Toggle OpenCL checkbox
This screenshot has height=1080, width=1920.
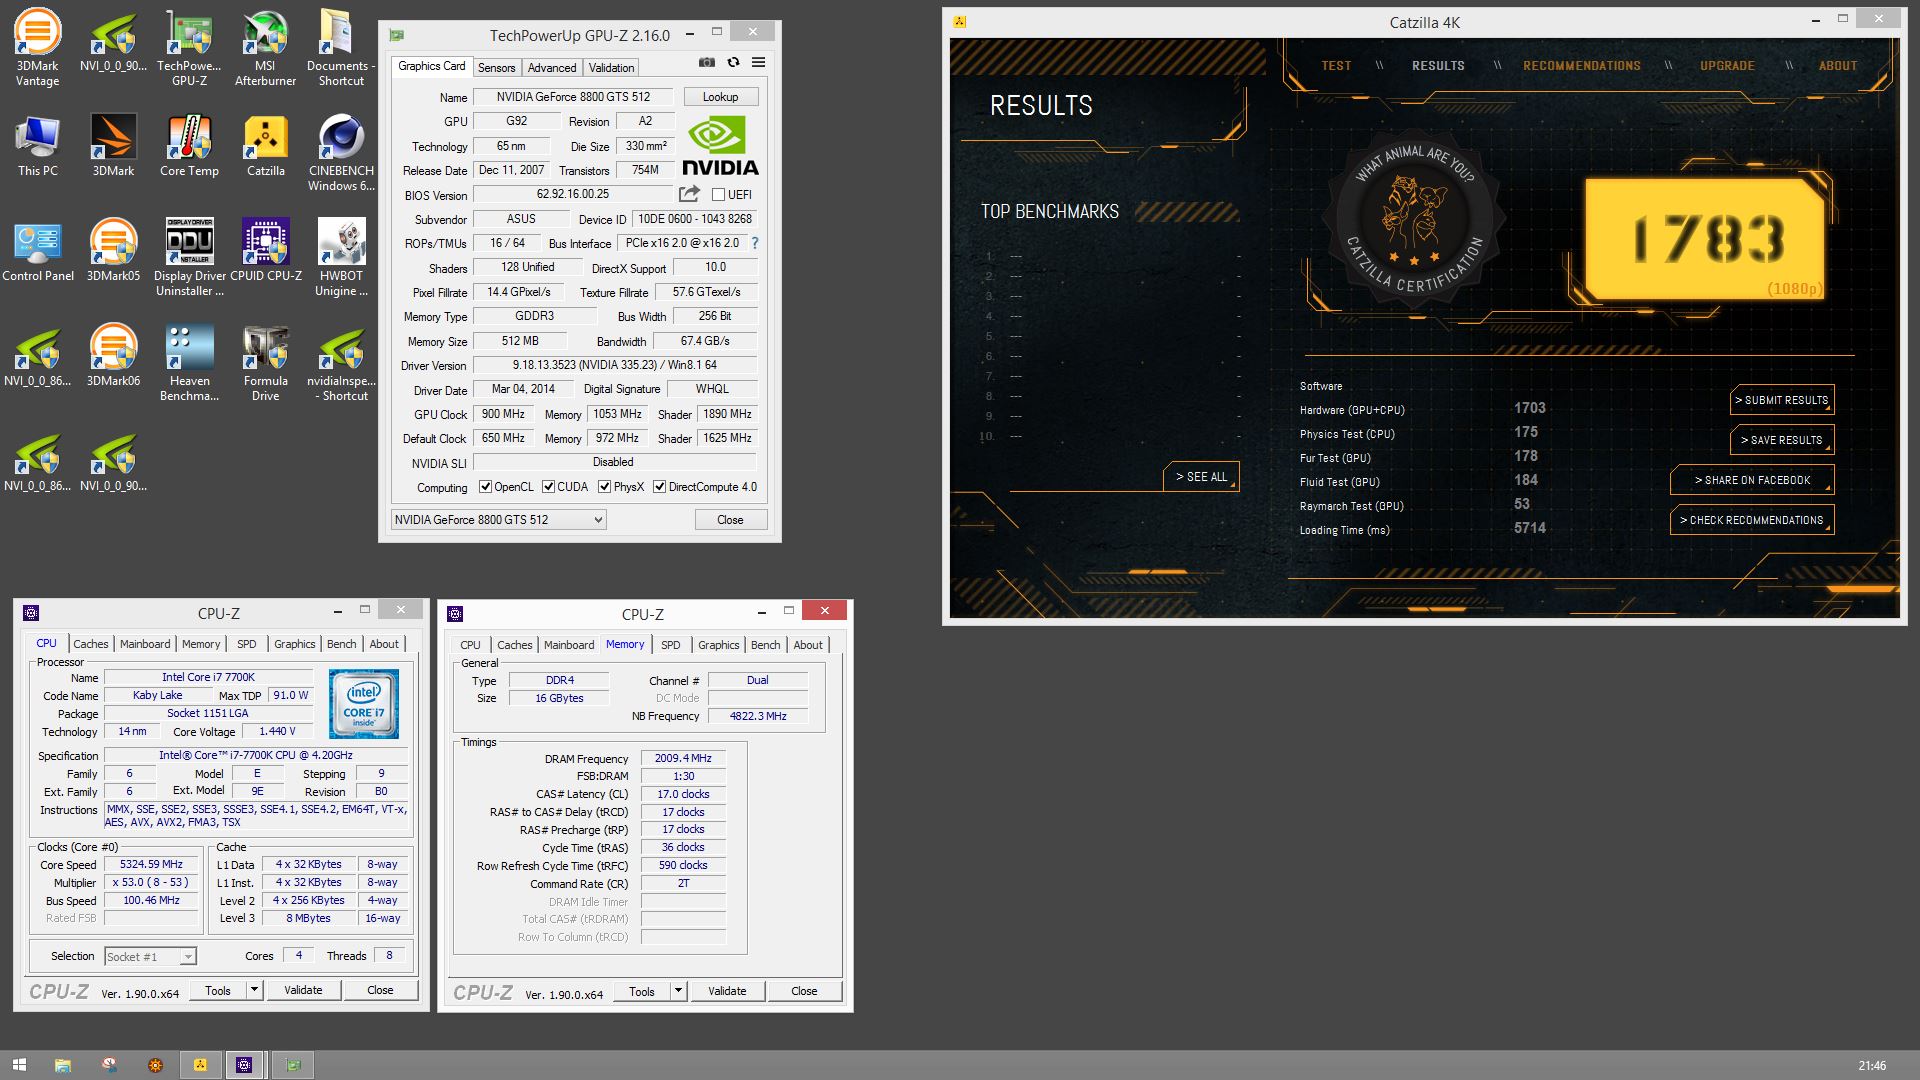pyautogui.click(x=485, y=487)
